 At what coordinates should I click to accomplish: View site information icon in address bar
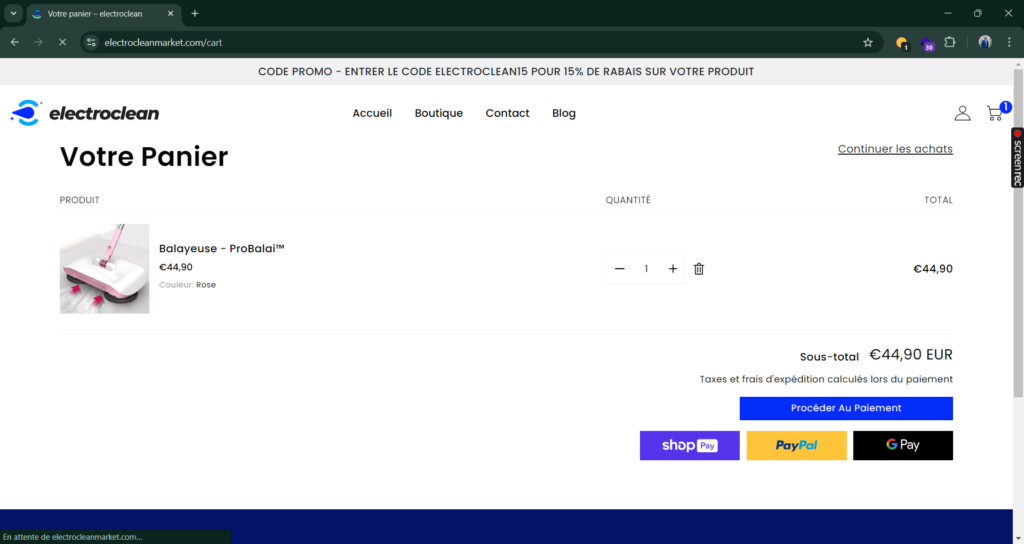91,42
